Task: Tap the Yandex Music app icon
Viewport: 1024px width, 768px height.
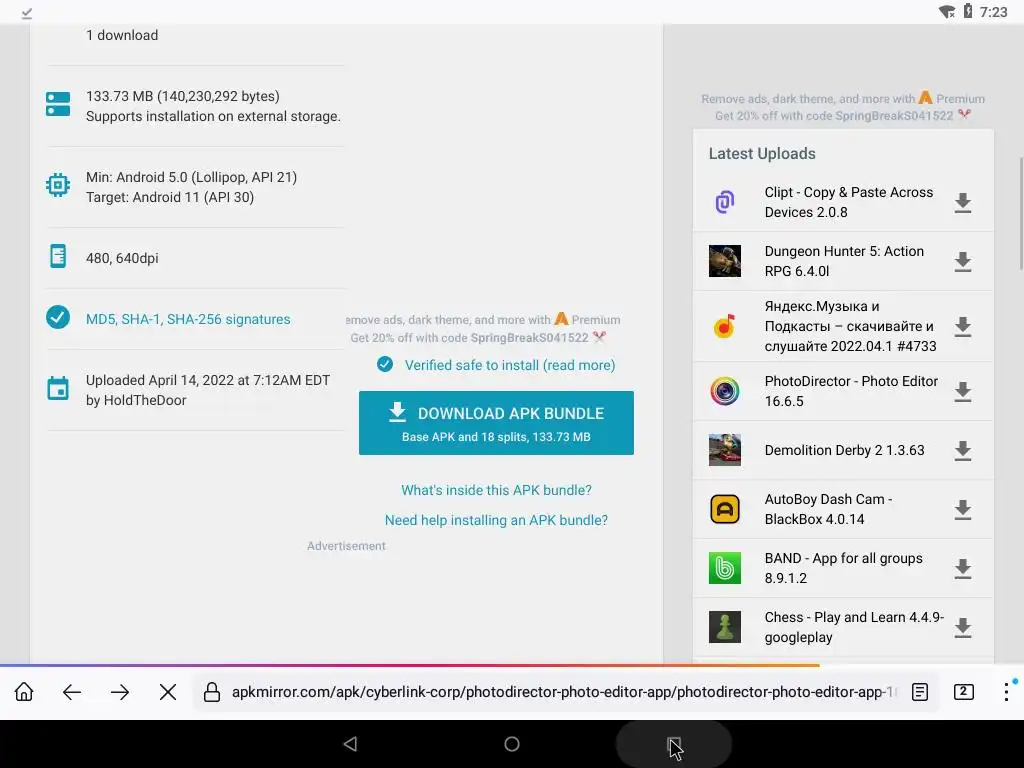Action: click(x=725, y=326)
